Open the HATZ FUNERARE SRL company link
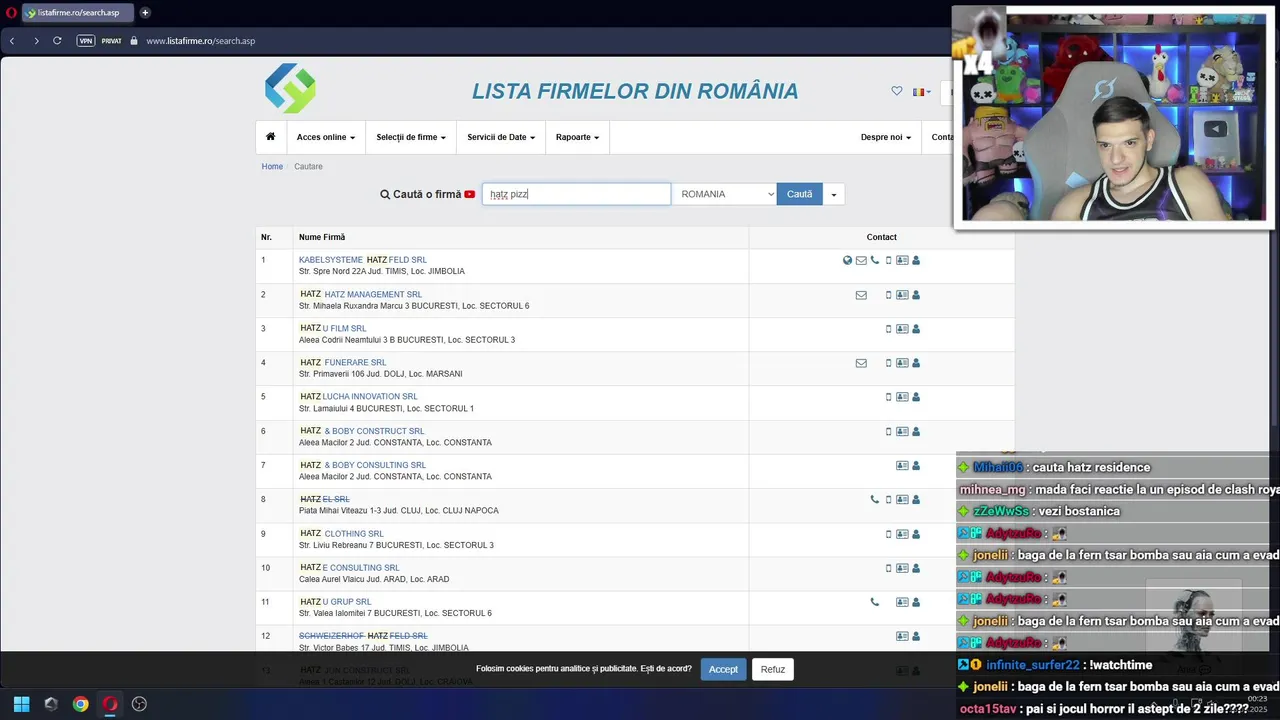 pyautogui.click(x=343, y=363)
